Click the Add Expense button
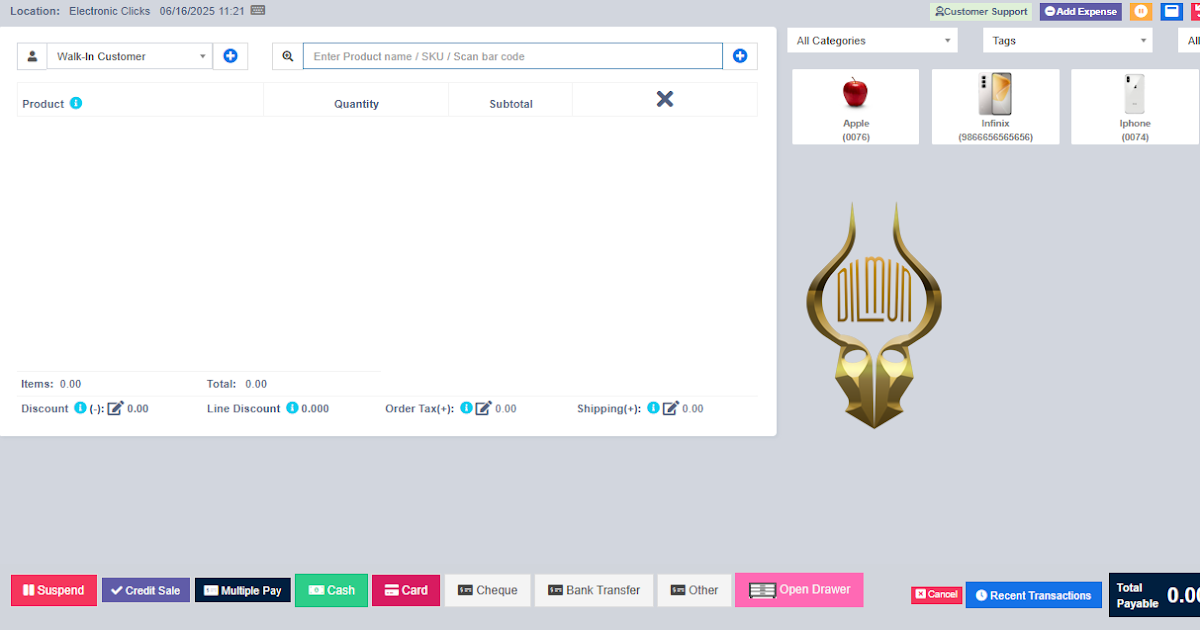This screenshot has height=630, width=1200. 1080,12
